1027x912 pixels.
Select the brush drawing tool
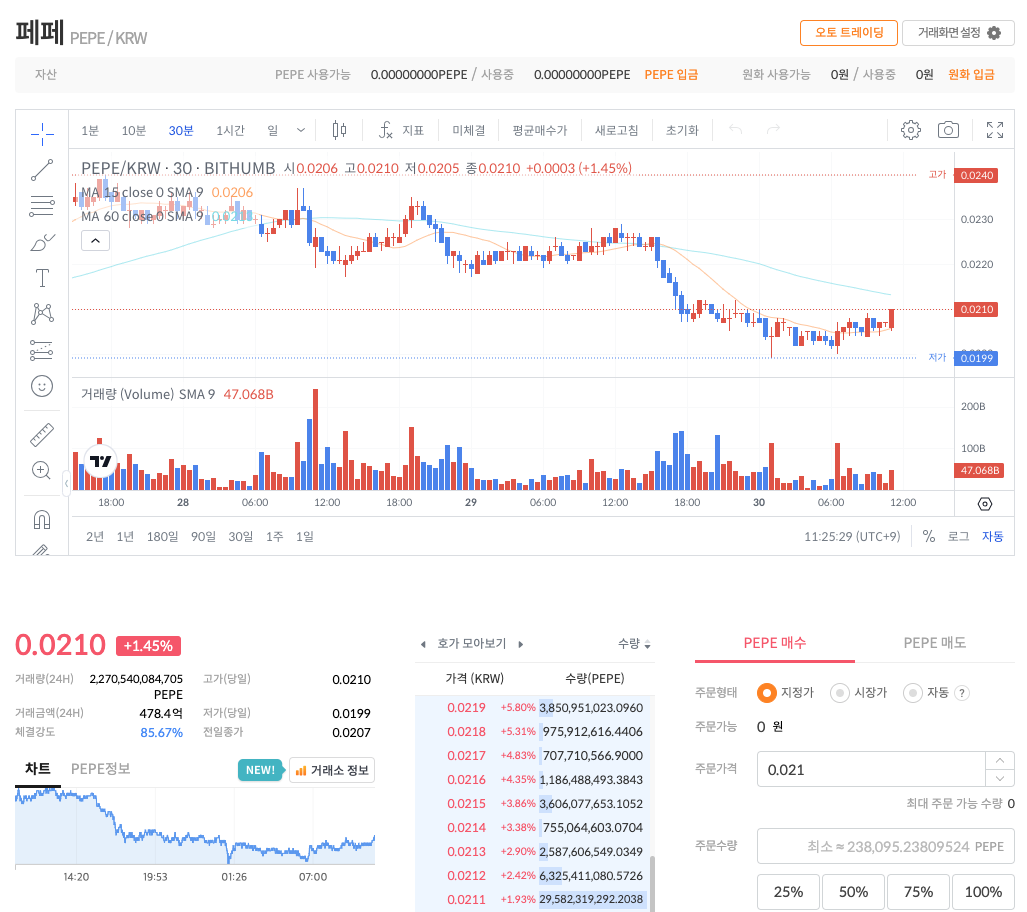(42, 242)
